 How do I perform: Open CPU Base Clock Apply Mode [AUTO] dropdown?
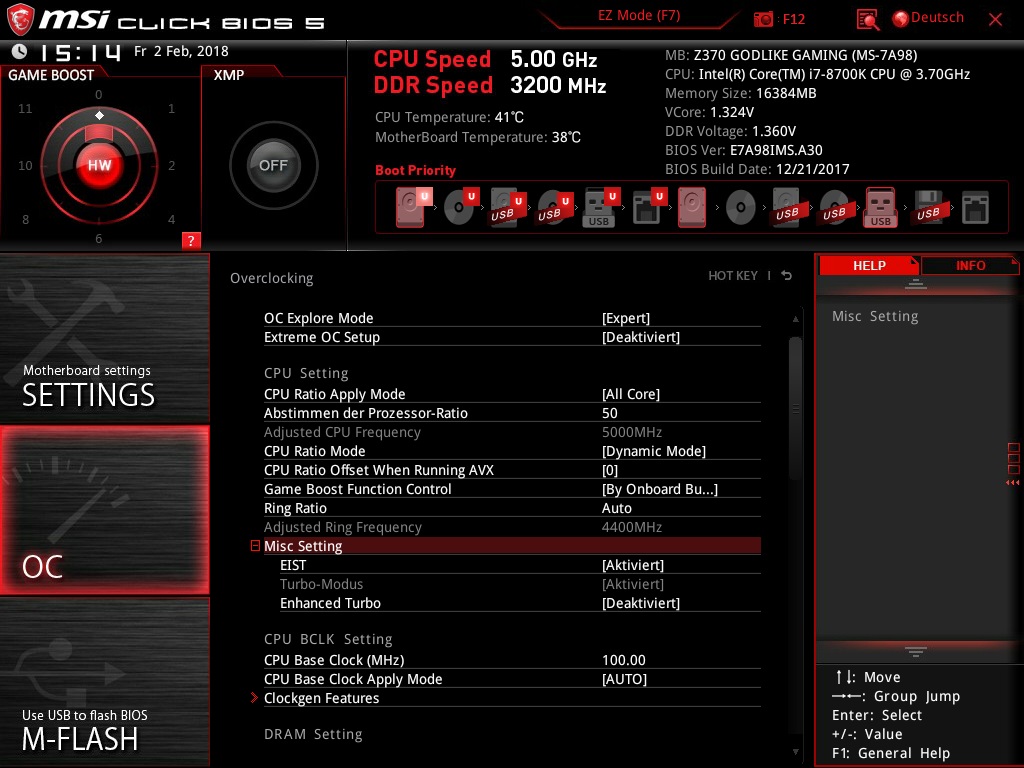[x=624, y=679]
